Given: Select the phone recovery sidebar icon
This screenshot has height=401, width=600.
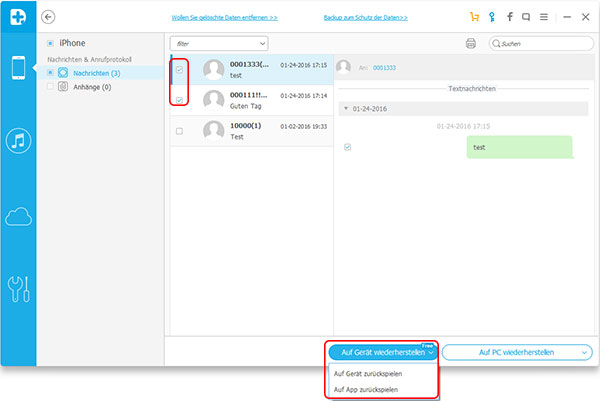Looking at the screenshot, I should (18, 68).
